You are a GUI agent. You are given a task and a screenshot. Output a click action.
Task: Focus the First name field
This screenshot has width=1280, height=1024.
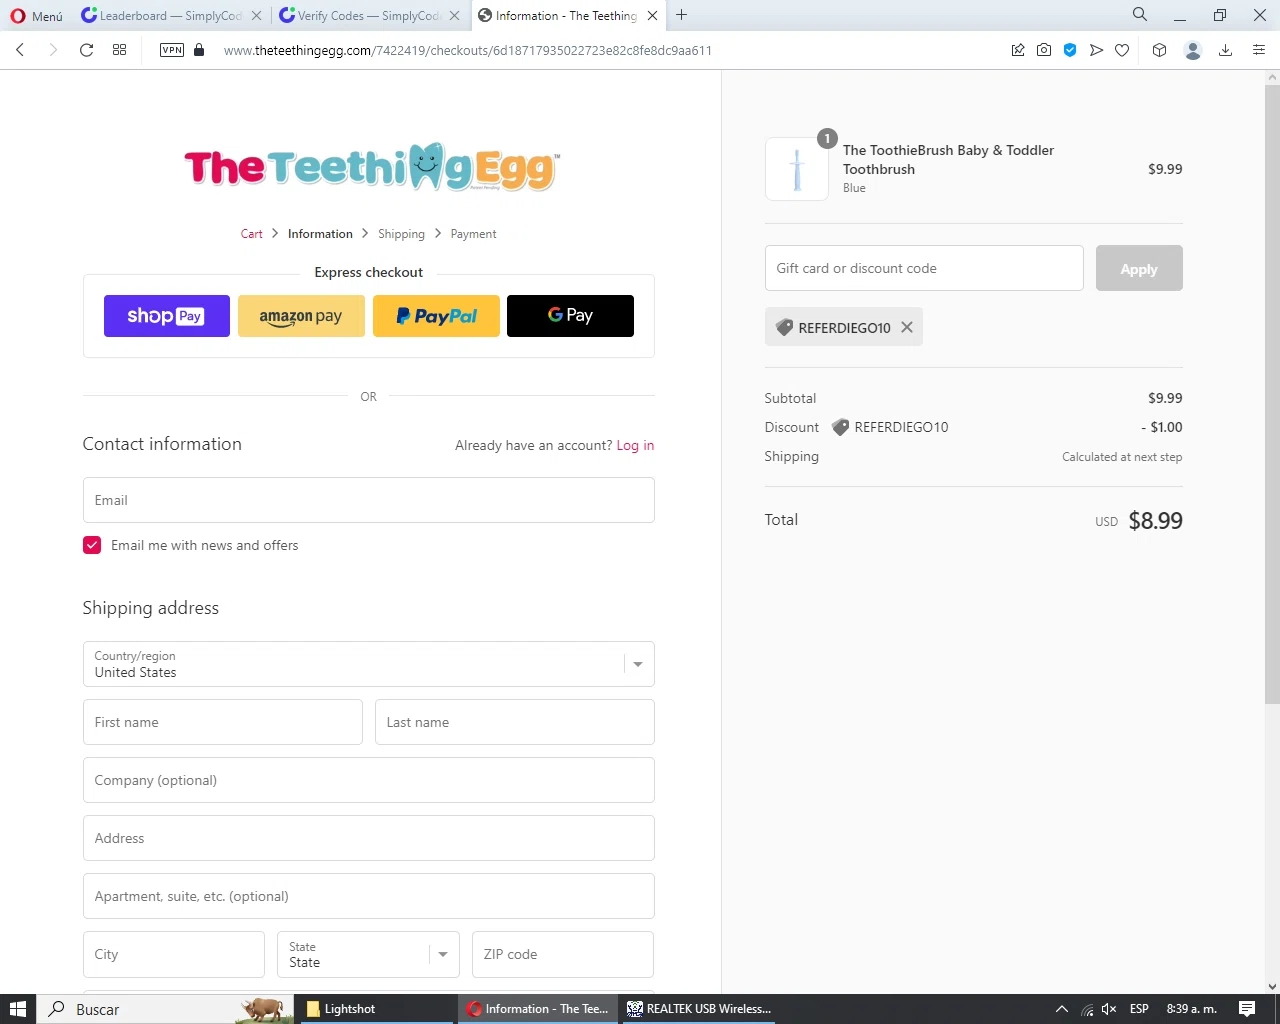coord(223,722)
